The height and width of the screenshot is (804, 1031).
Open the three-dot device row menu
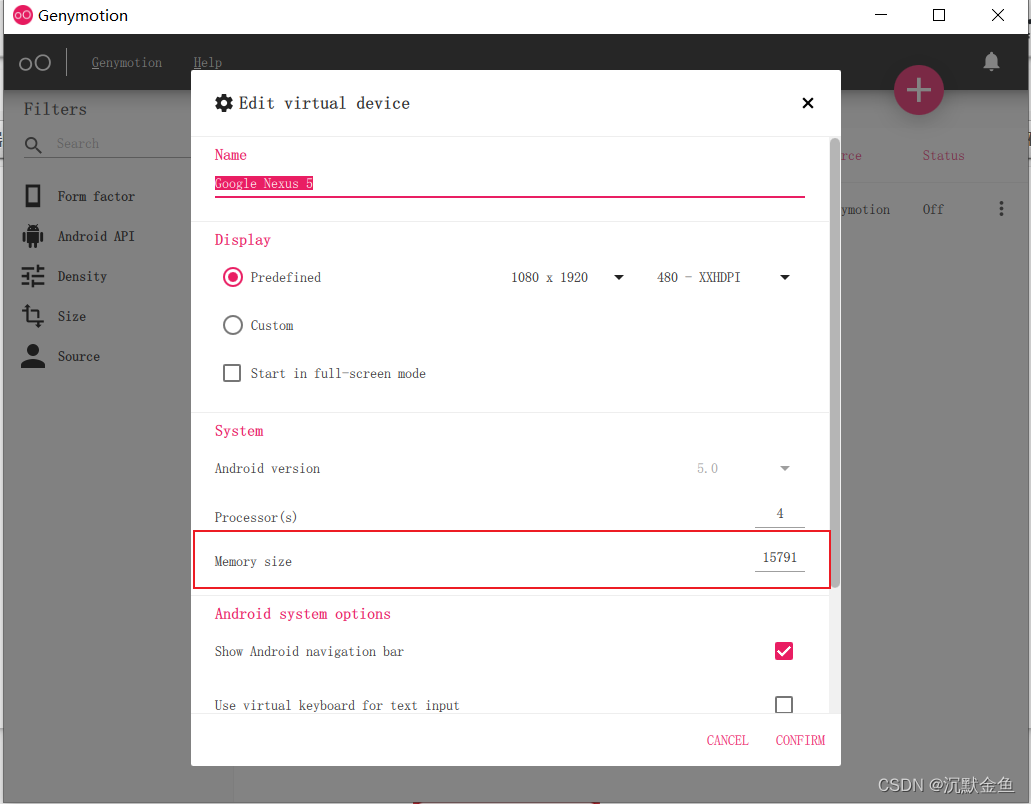(1001, 209)
